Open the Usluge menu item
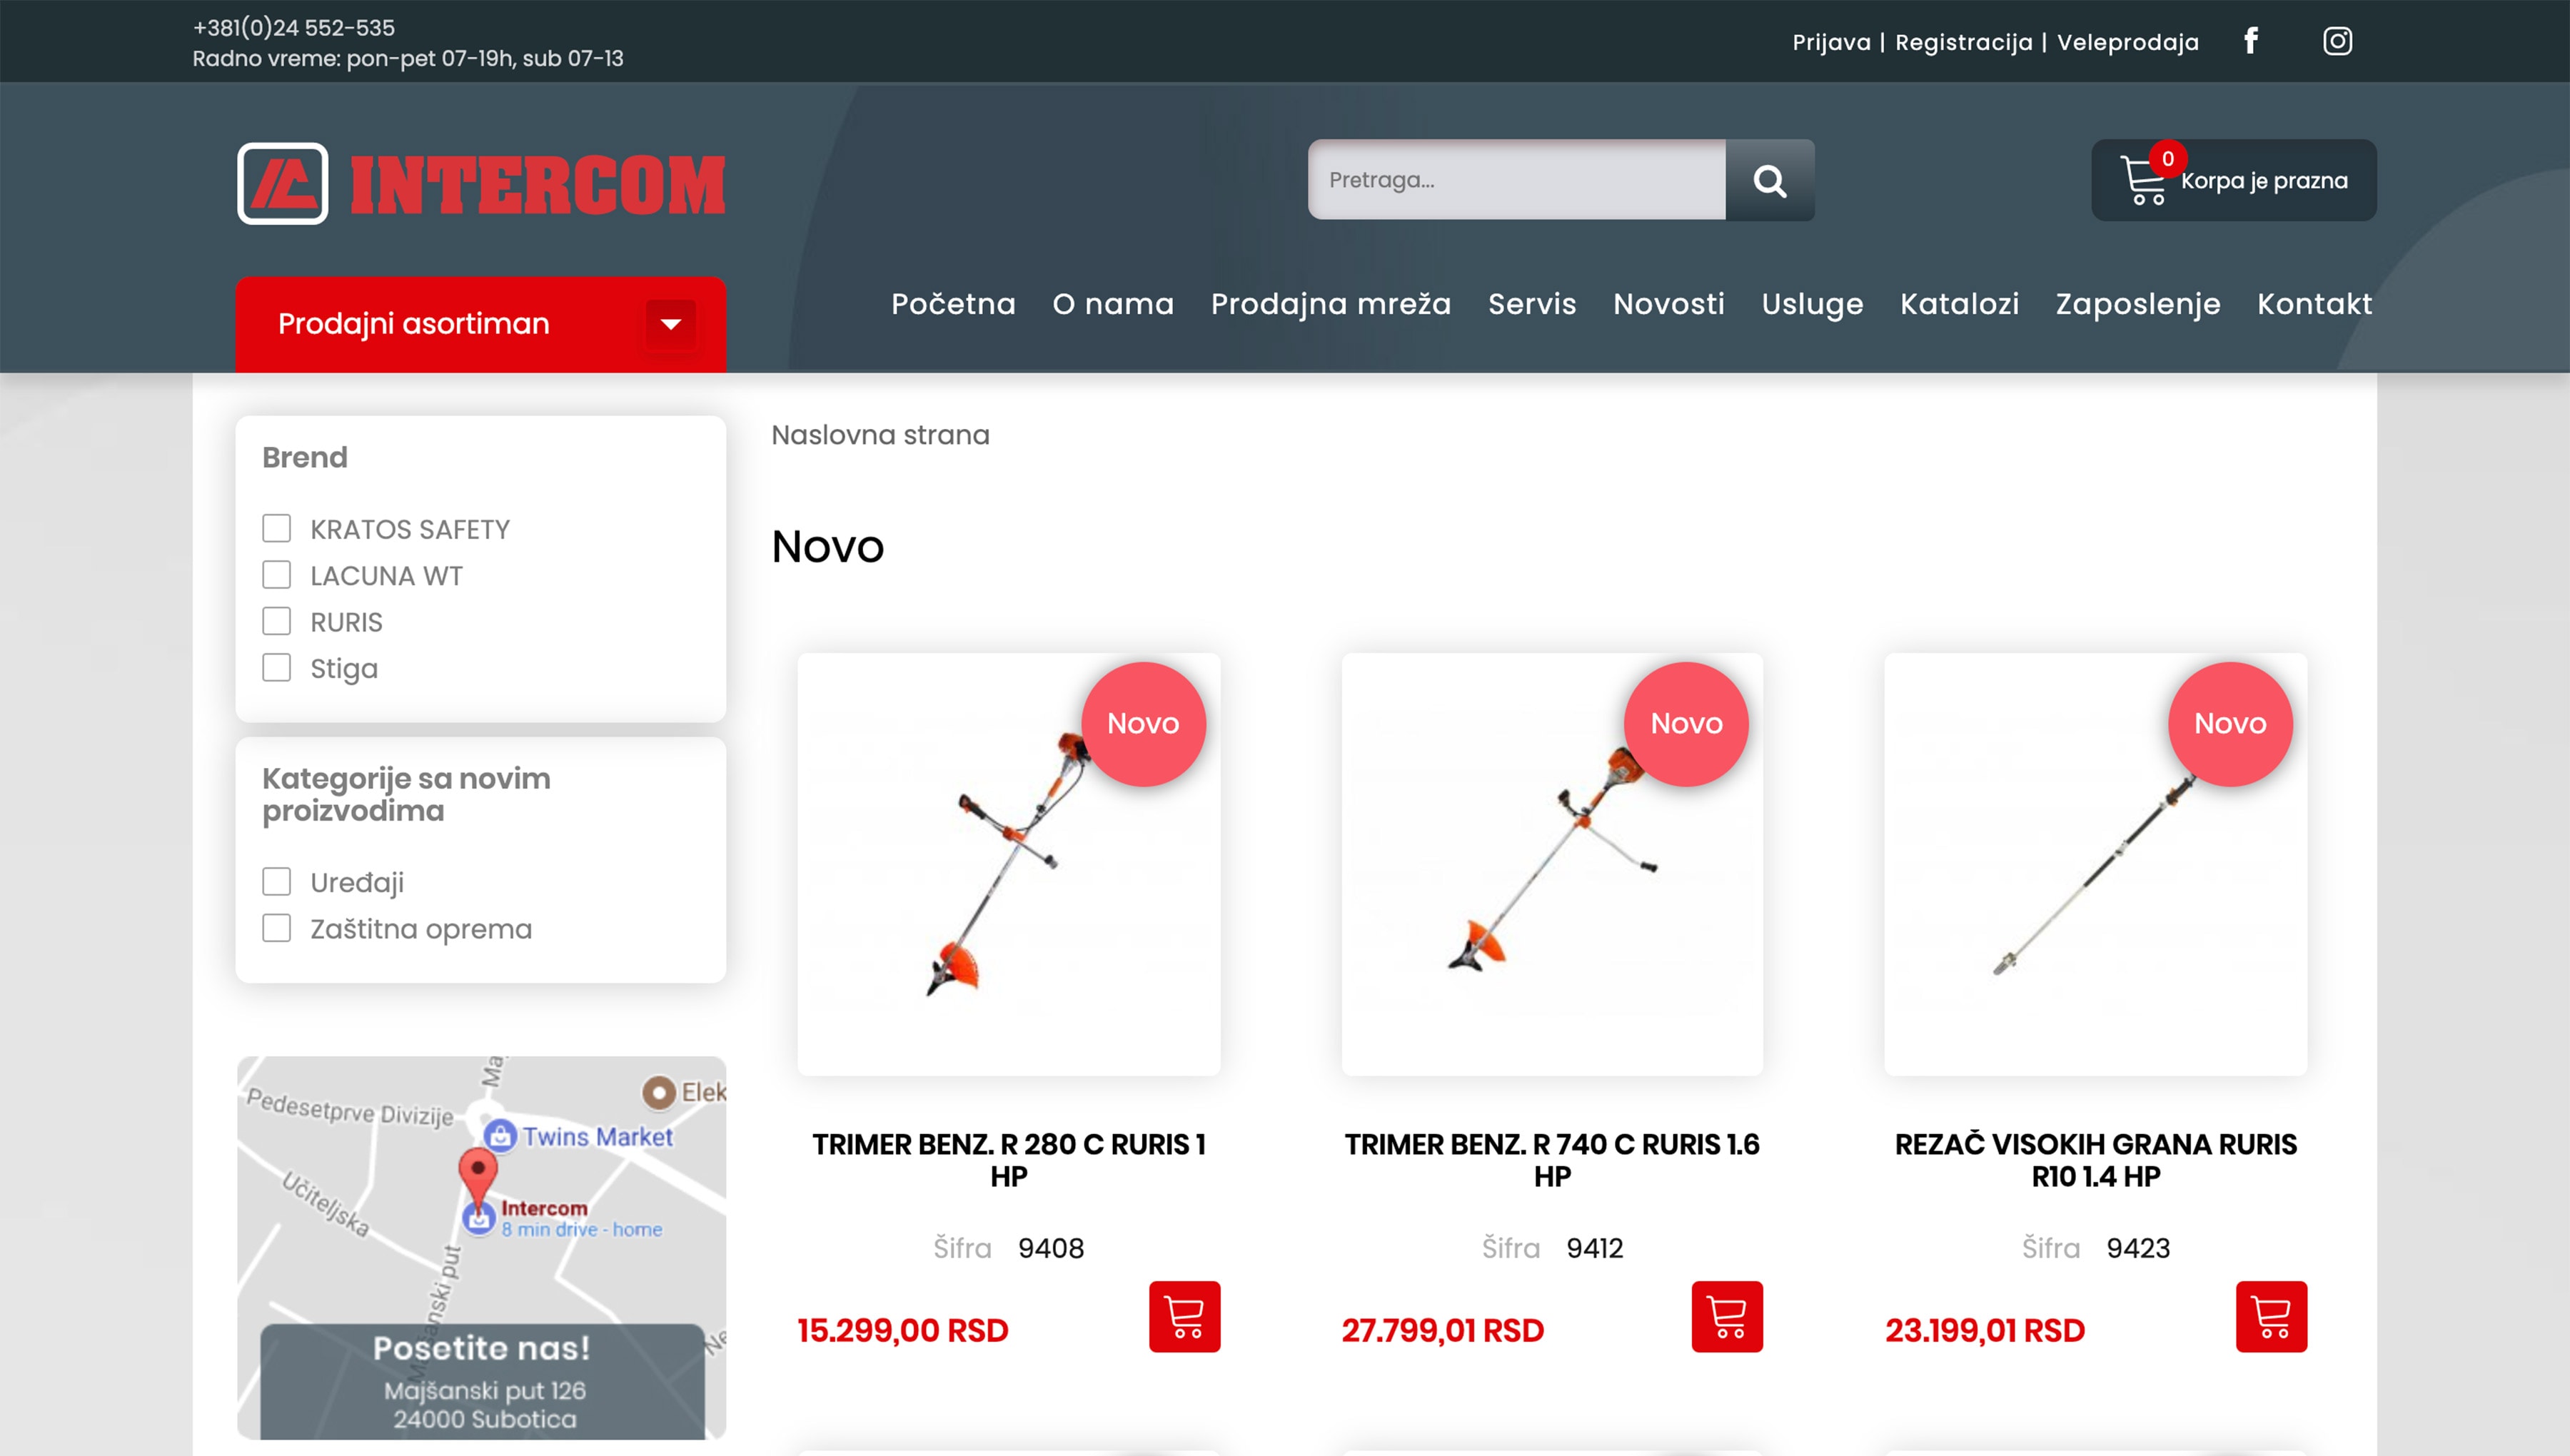This screenshot has height=1456, width=2570. [x=1812, y=304]
